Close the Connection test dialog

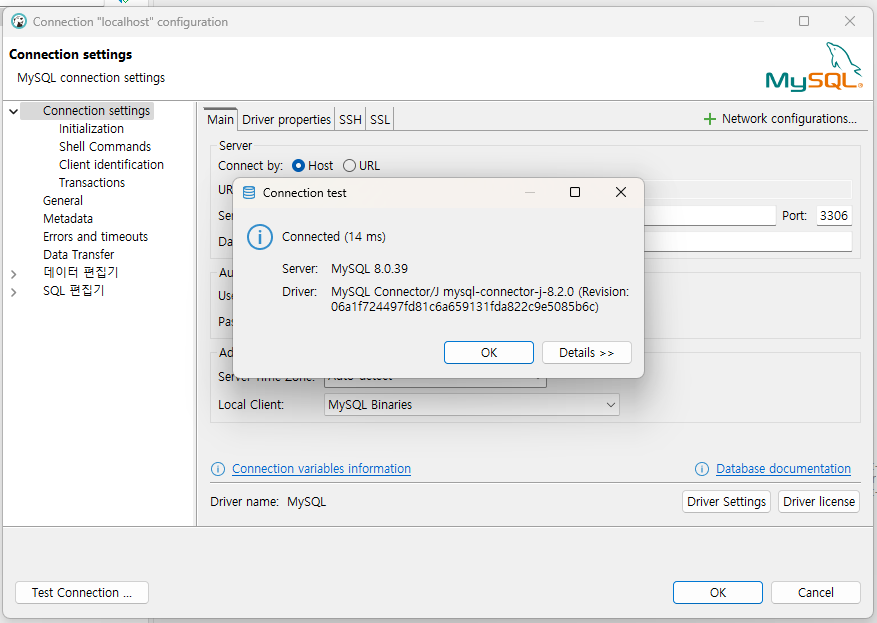(x=621, y=192)
